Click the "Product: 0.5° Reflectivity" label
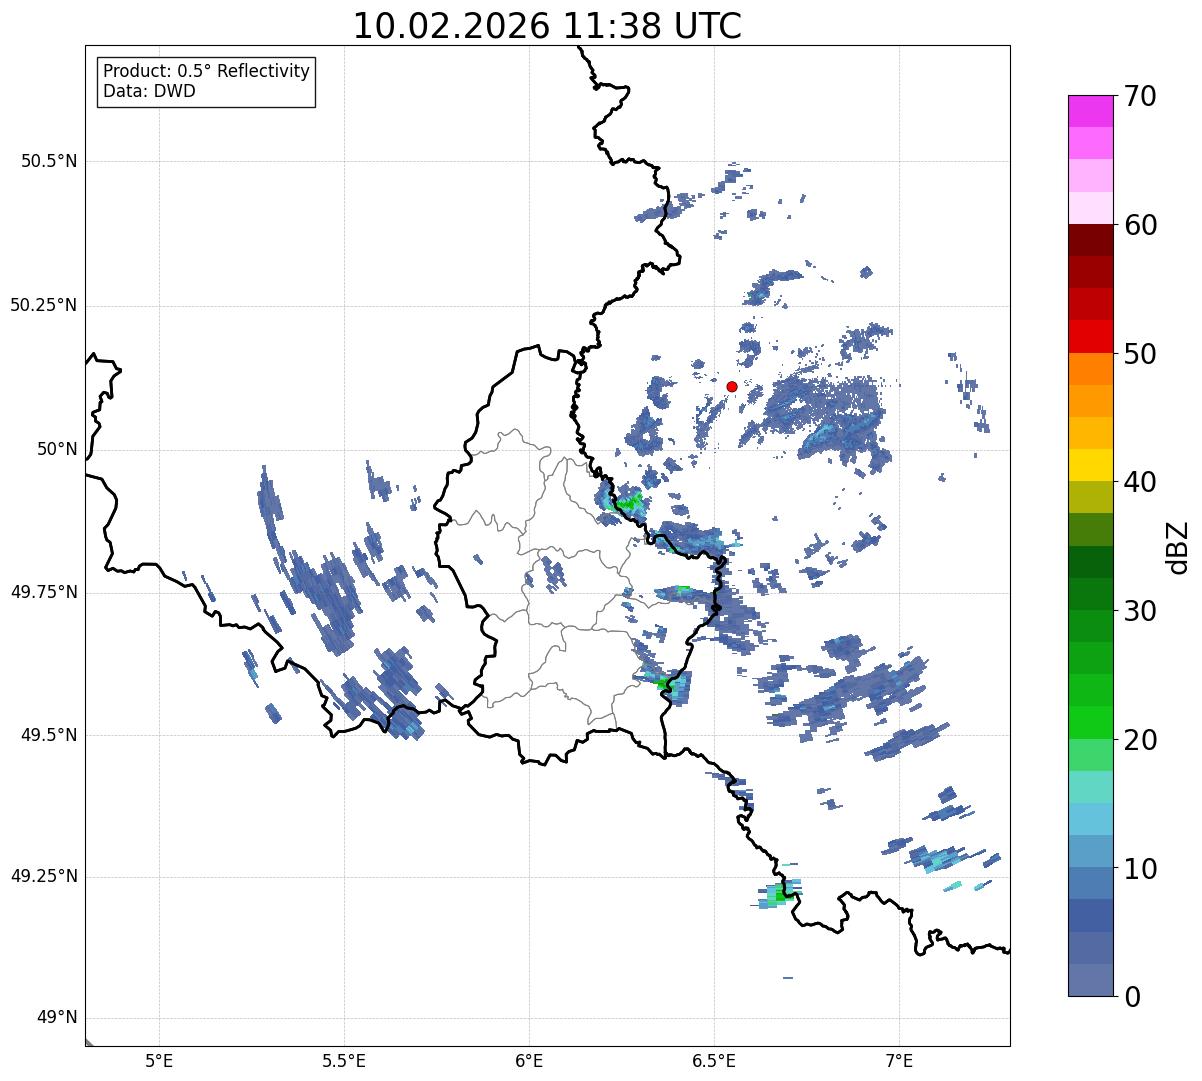The height and width of the screenshot is (1081, 1202). click(x=206, y=72)
